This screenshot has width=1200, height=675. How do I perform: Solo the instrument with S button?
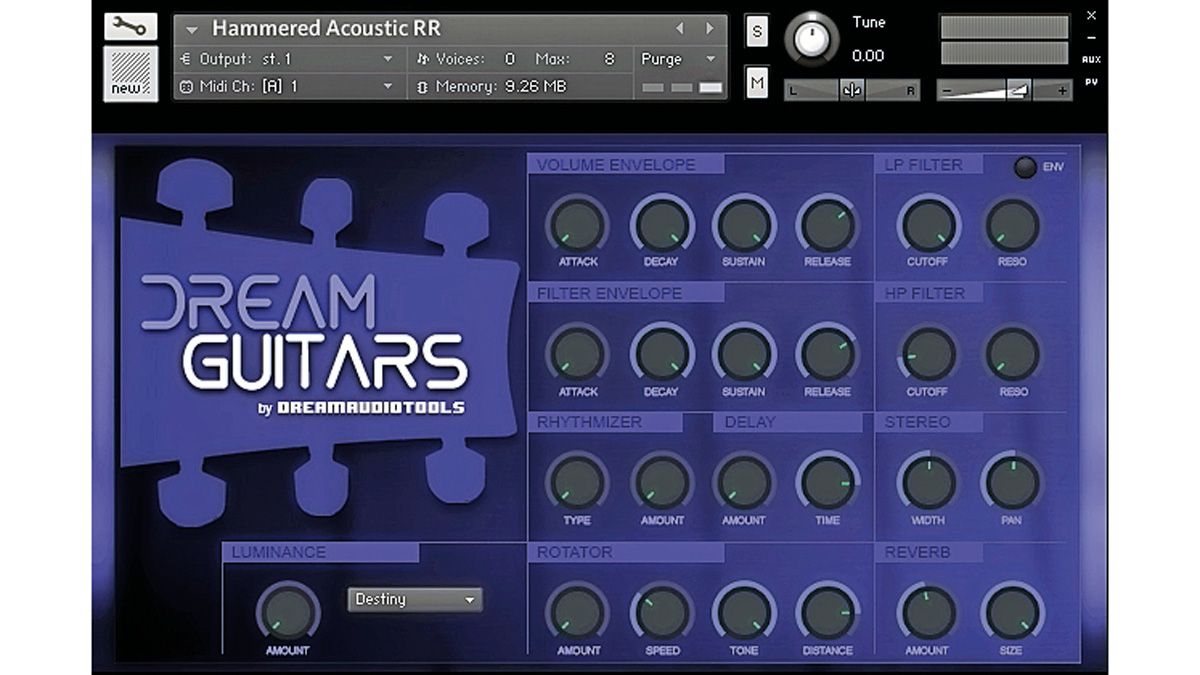click(757, 32)
